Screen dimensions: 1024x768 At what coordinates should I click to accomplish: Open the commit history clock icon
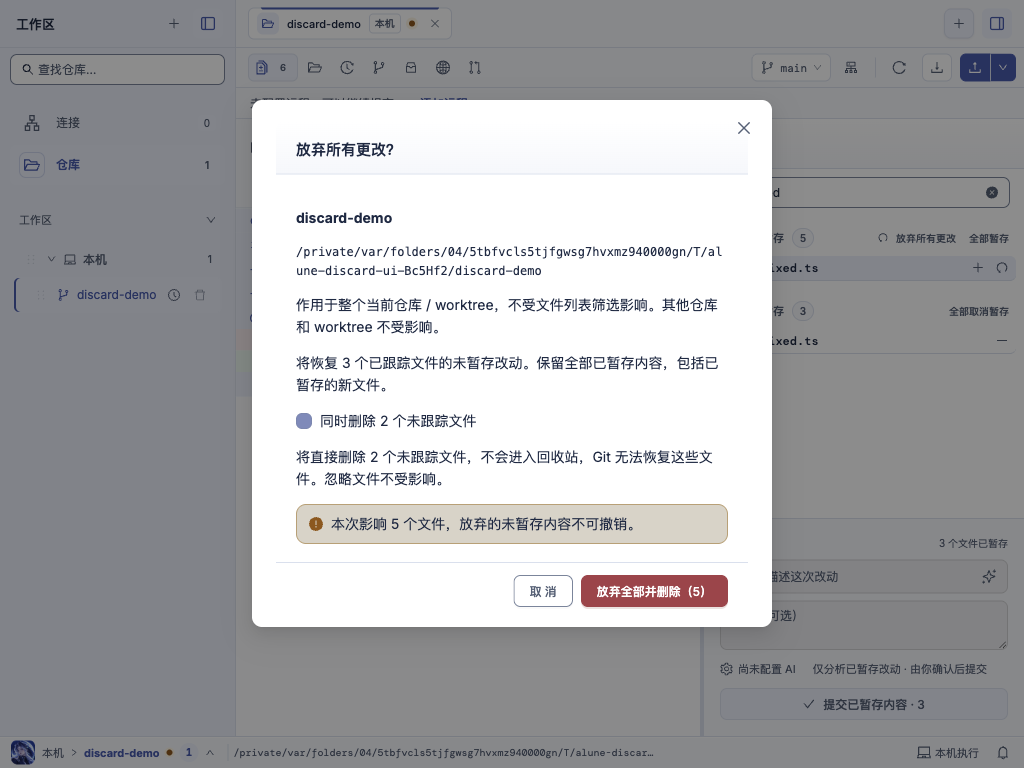(347, 67)
